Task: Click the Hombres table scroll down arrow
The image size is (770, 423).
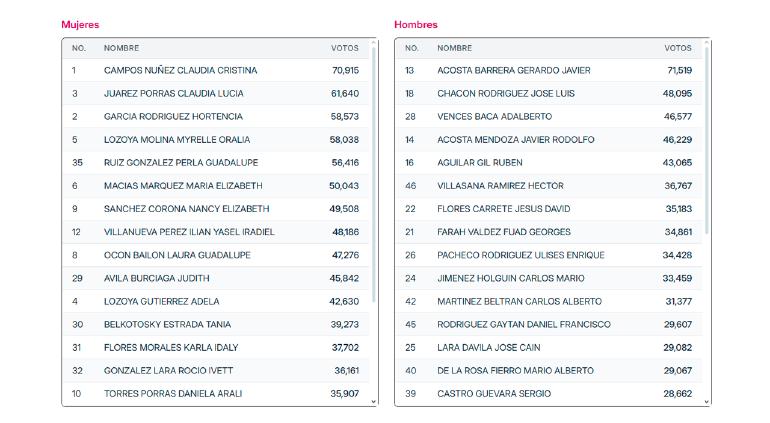Action: pyautogui.click(x=707, y=401)
